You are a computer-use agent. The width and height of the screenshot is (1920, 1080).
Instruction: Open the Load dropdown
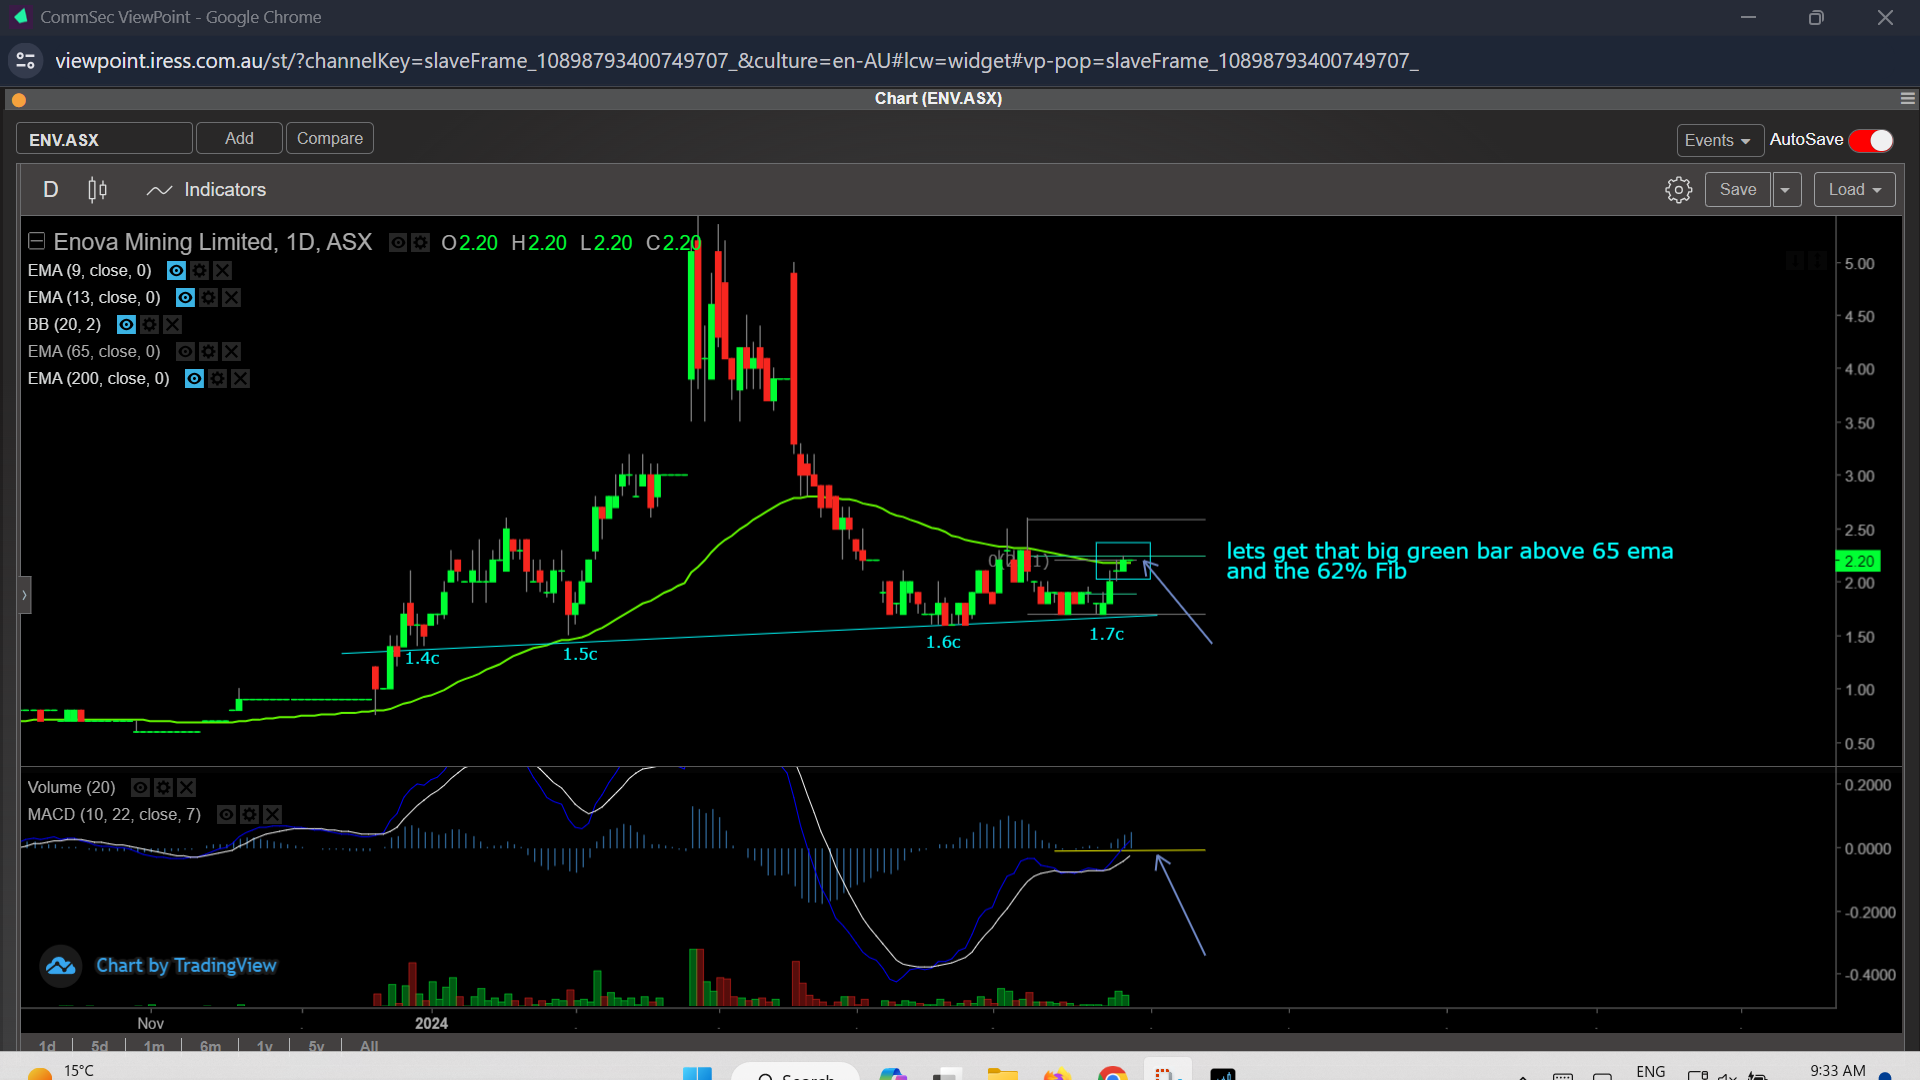click(1855, 190)
